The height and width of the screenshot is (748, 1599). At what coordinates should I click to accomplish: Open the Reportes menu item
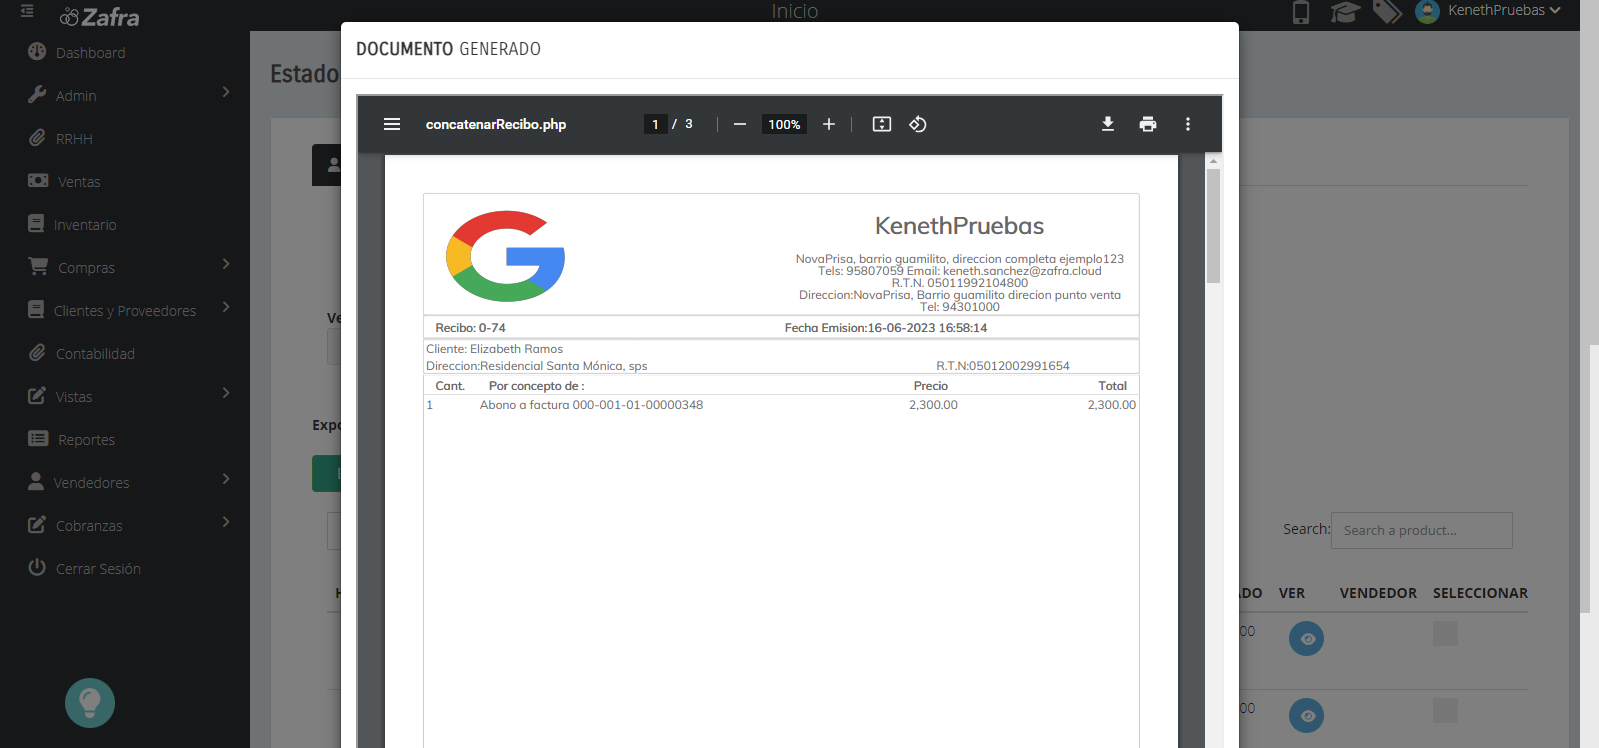[x=86, y=440]
